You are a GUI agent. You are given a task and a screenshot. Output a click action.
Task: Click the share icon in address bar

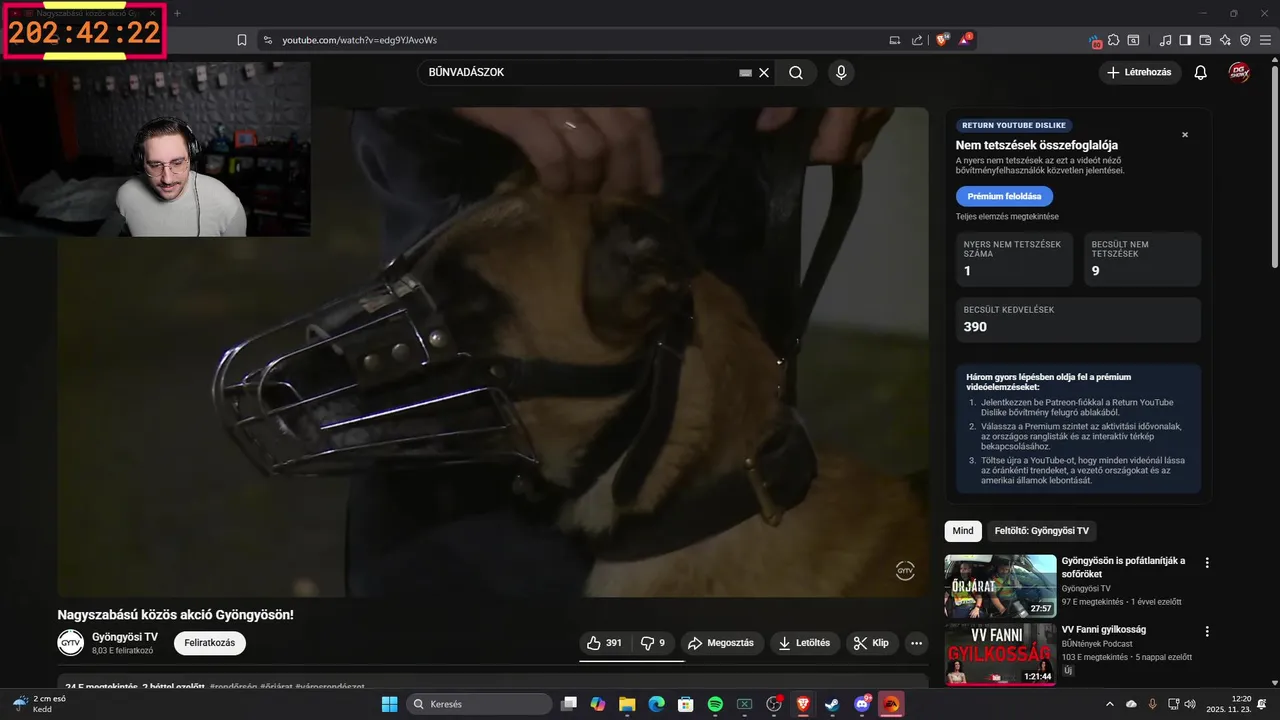918,40
